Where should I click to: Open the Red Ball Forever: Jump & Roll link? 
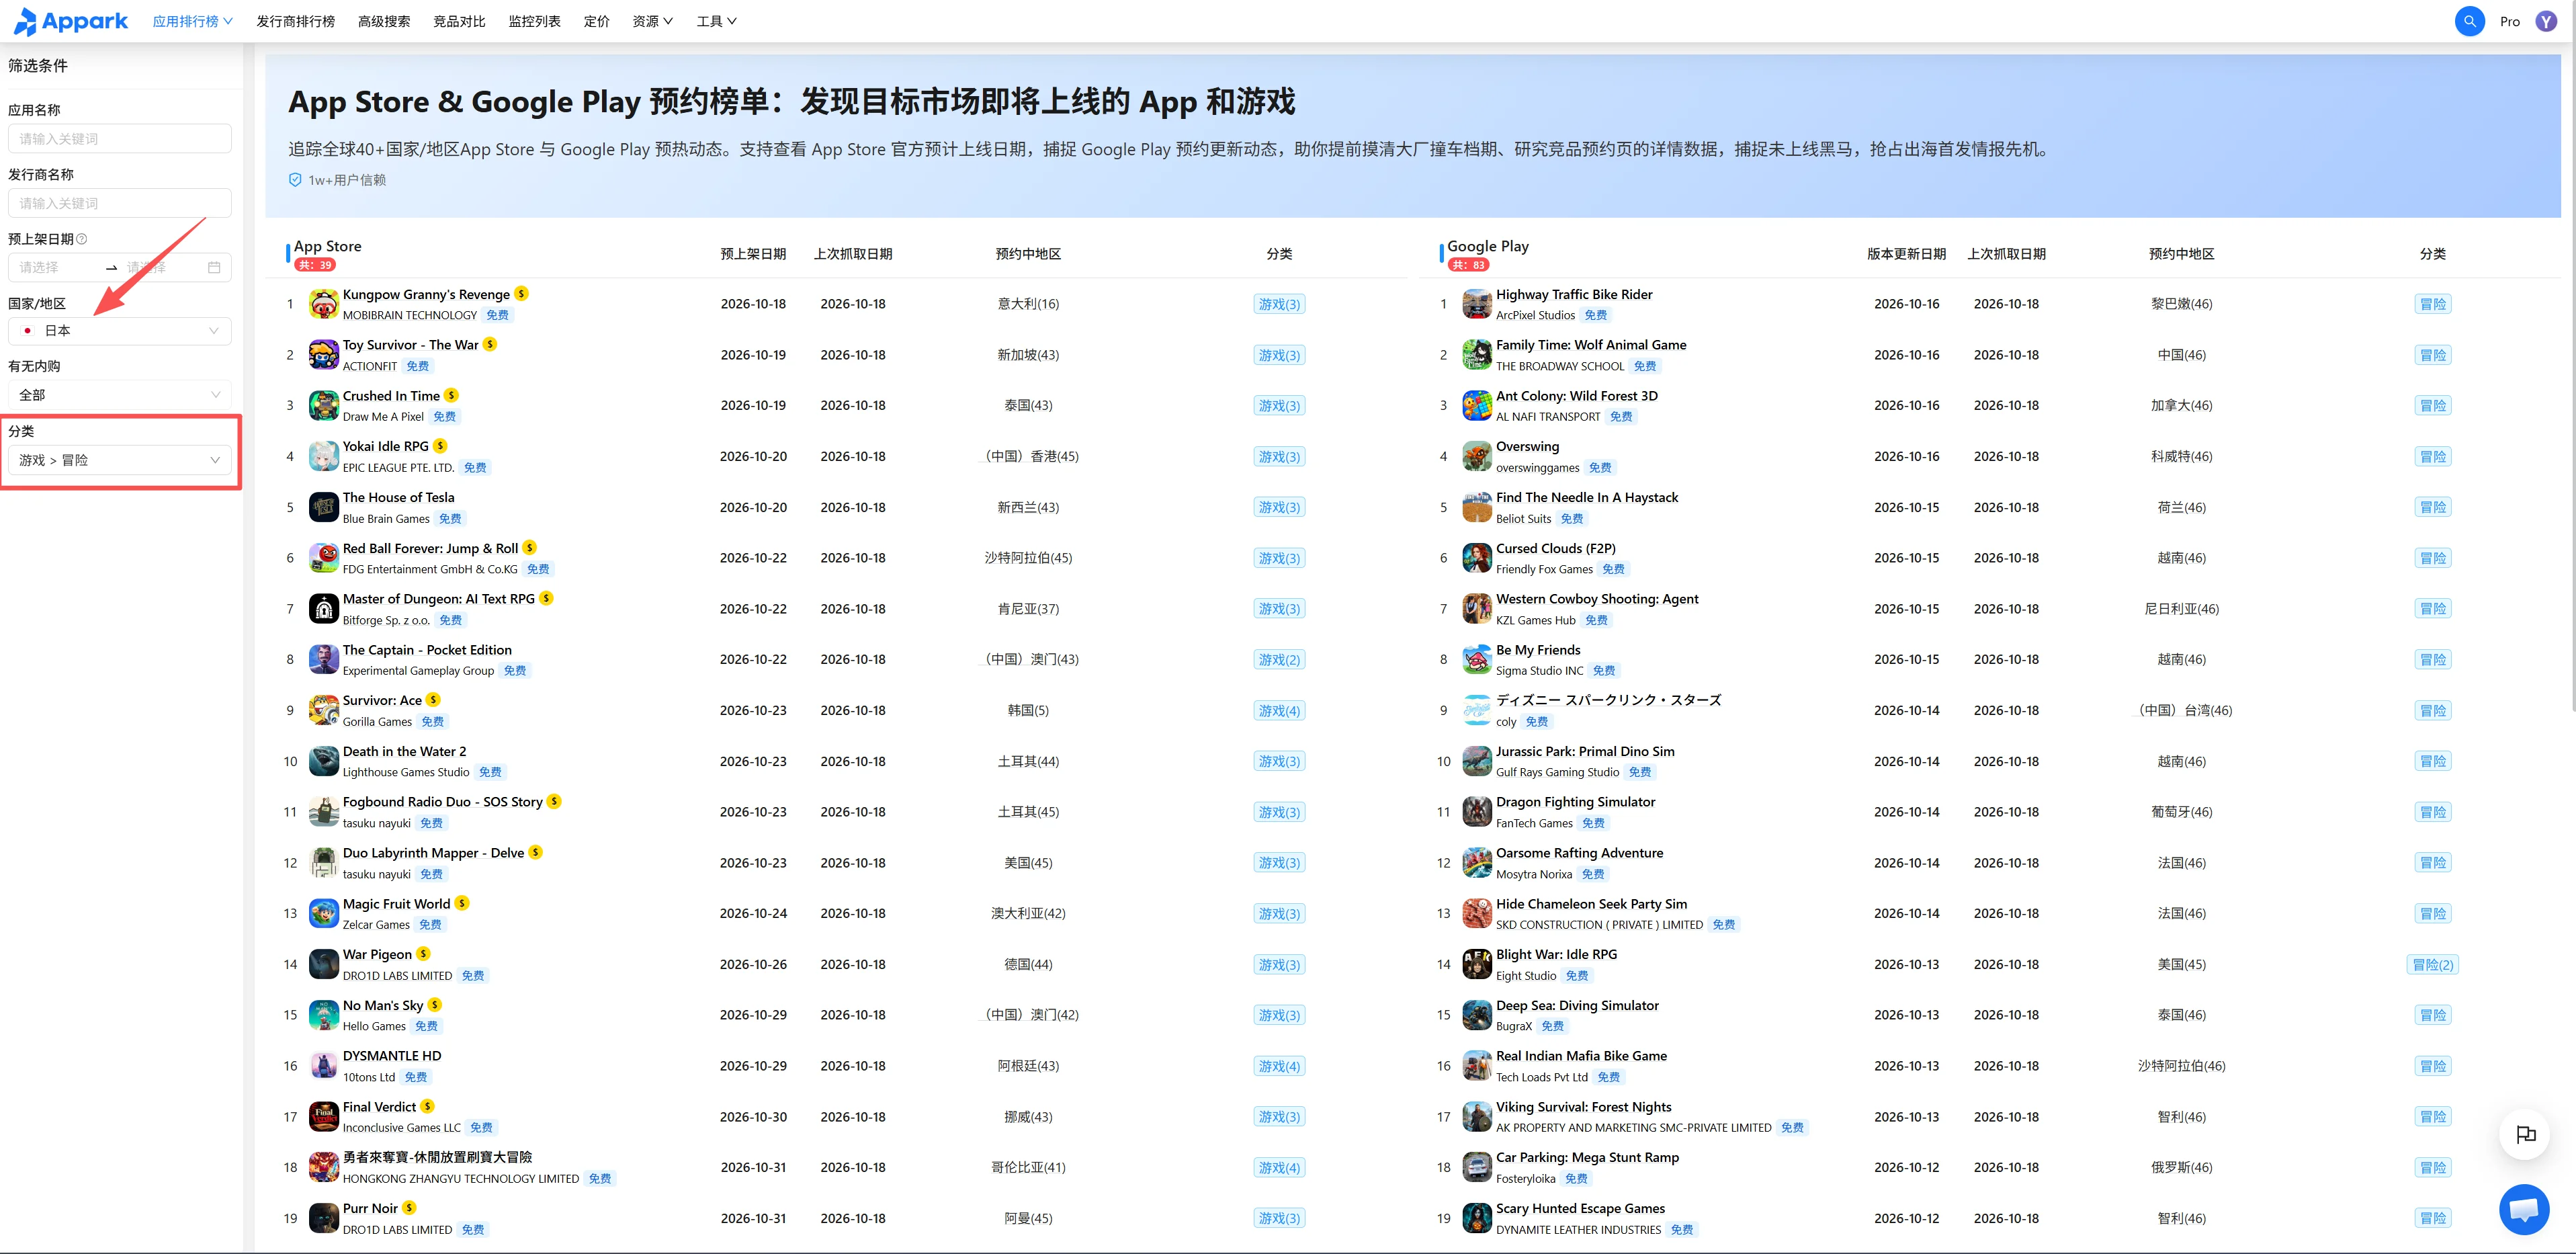tap(430, 548)
